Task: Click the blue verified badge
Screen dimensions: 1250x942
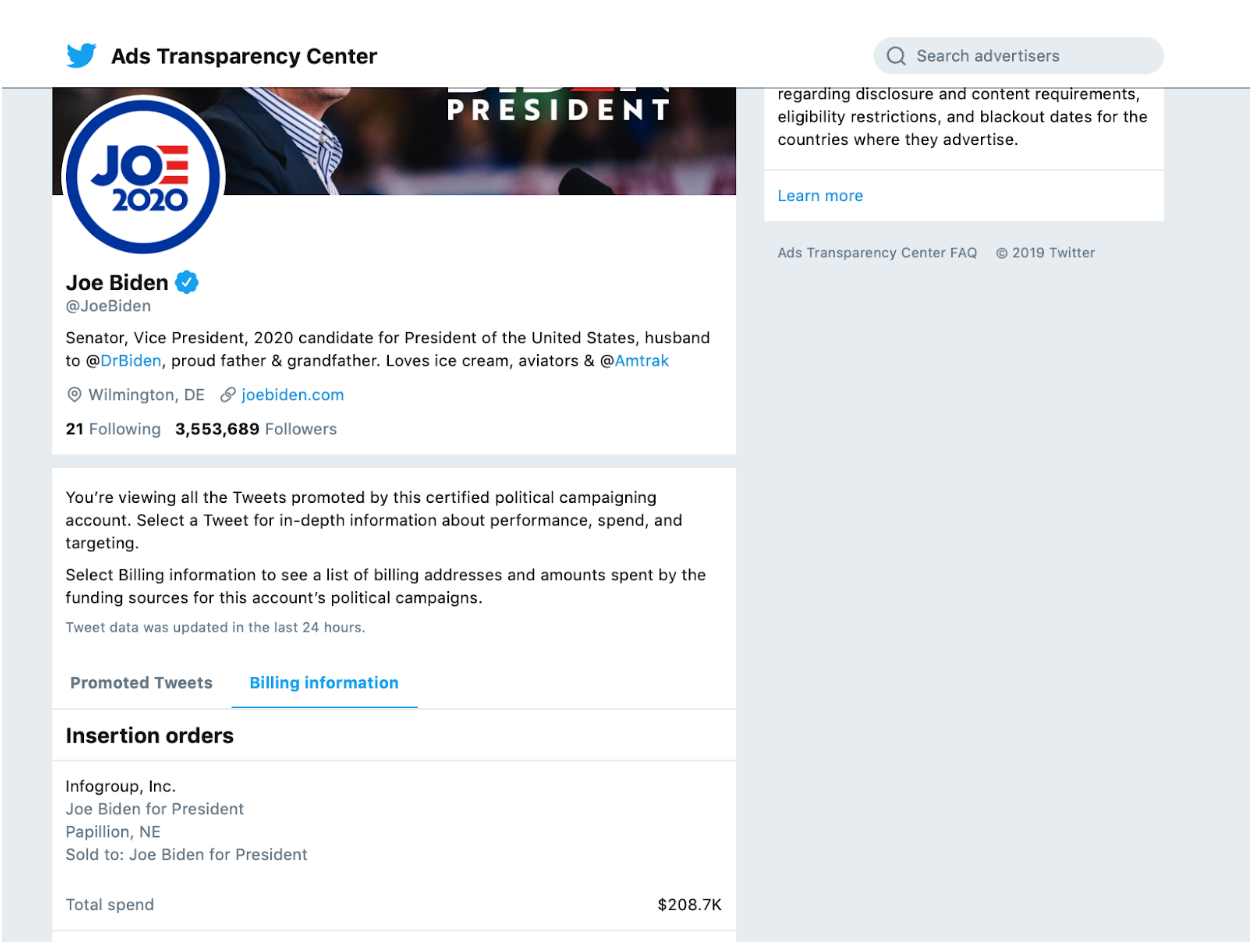Action: [187, 282]
